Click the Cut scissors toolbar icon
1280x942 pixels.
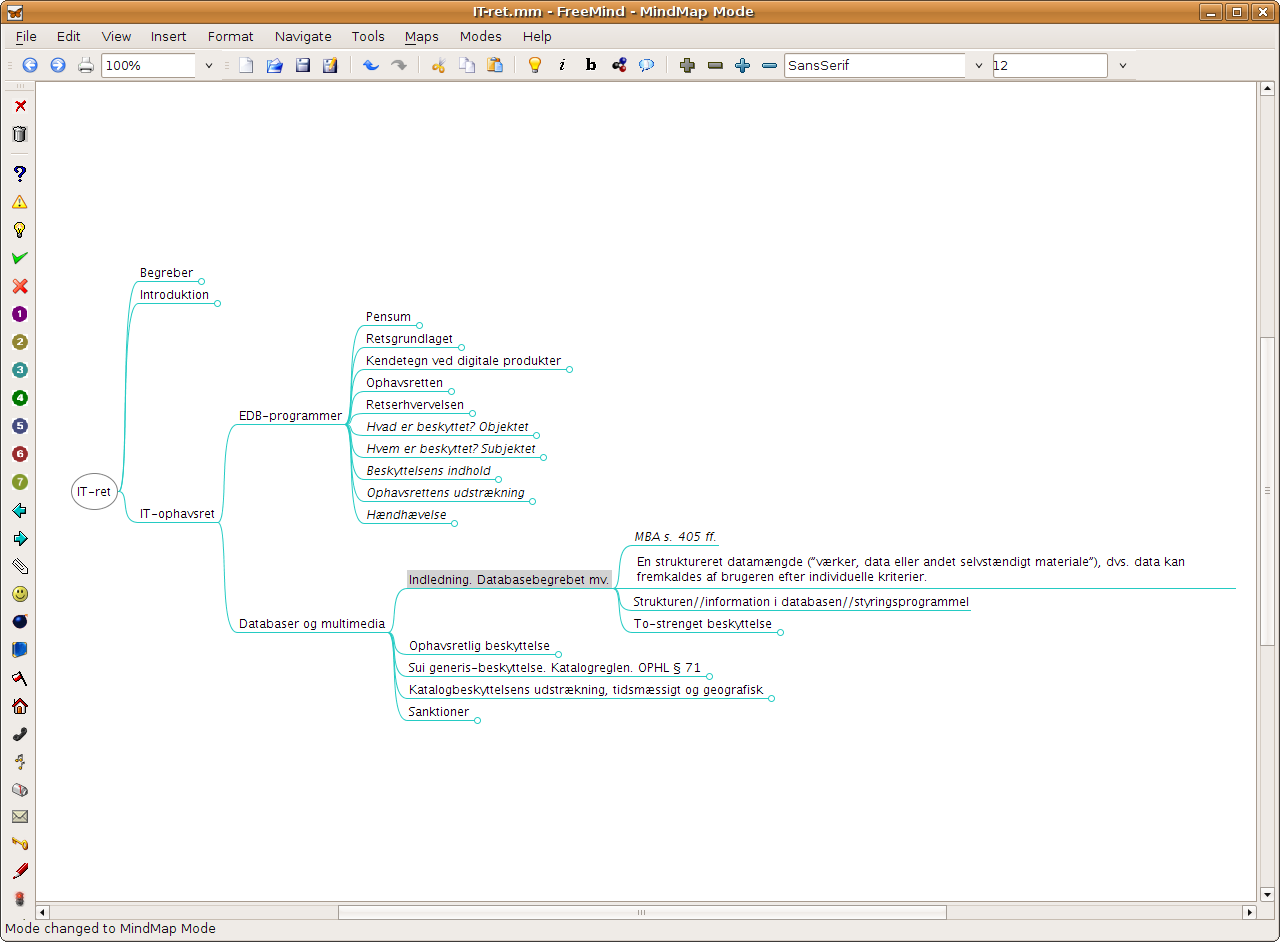(x=438, y=65)
